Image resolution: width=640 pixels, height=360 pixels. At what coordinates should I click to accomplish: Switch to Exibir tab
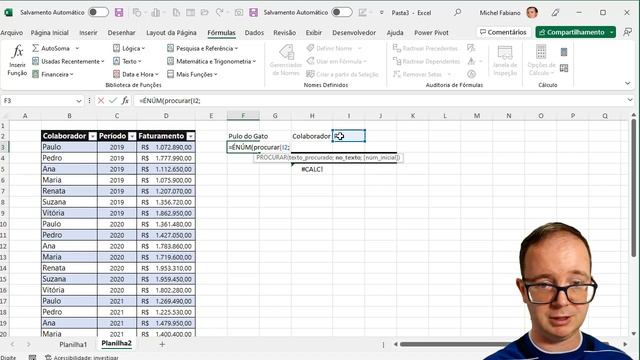coord(313,33)
